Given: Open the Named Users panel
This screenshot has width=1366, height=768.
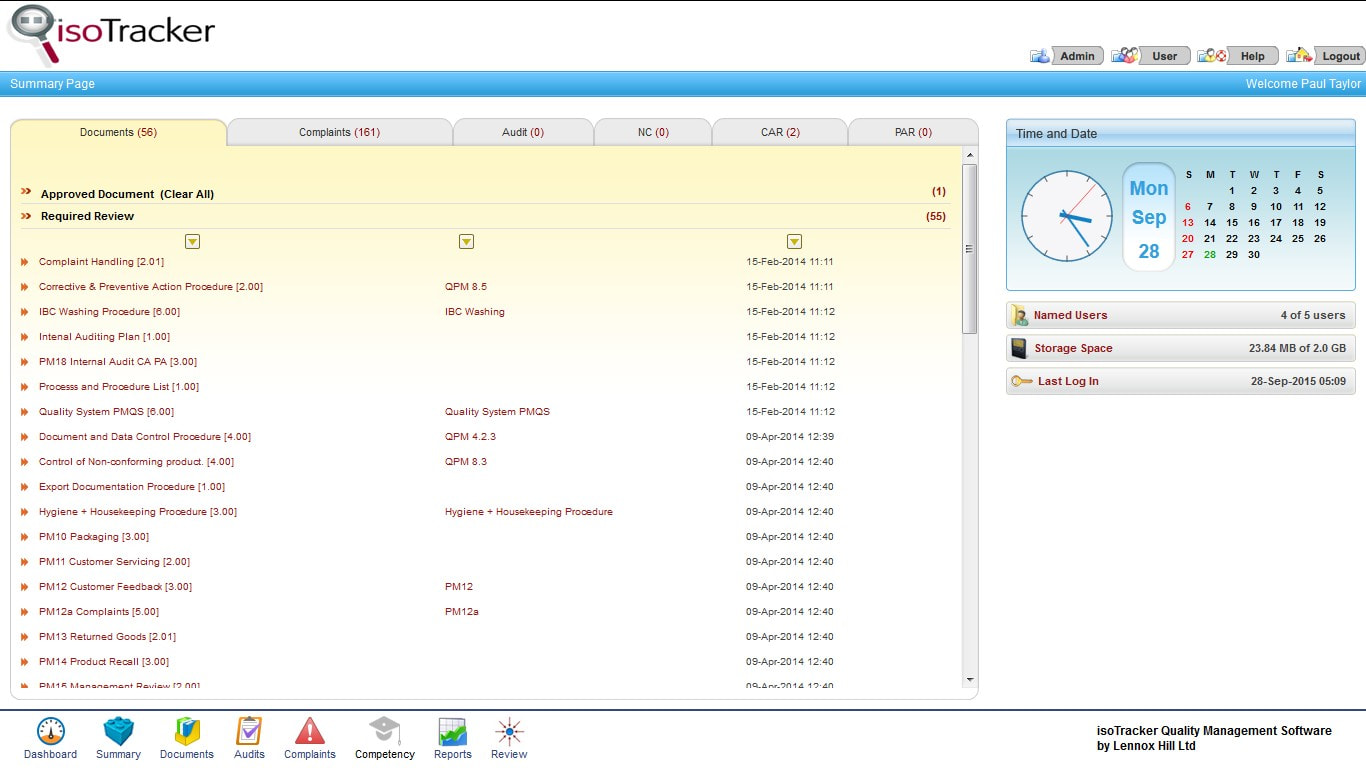Looking at the screenshot, I should tap(1181, 315).
